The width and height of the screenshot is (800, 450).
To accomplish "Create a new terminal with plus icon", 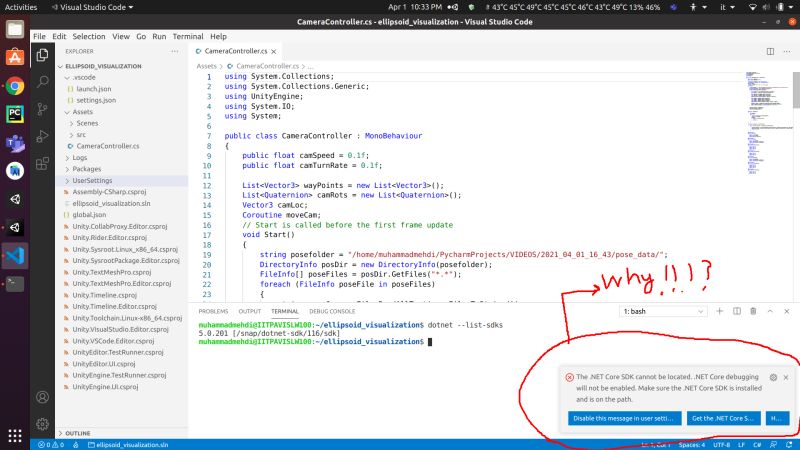I will 719,311.
